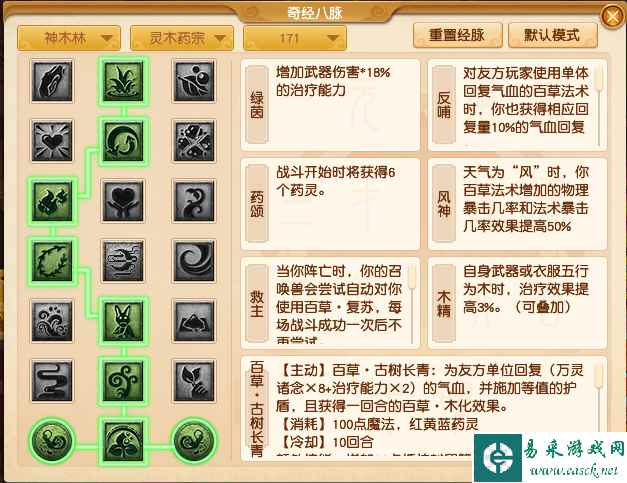The width and height of the screenshot is (627, 483).
Task: Select the right round green vine node
Action: [x=194, y=441]
